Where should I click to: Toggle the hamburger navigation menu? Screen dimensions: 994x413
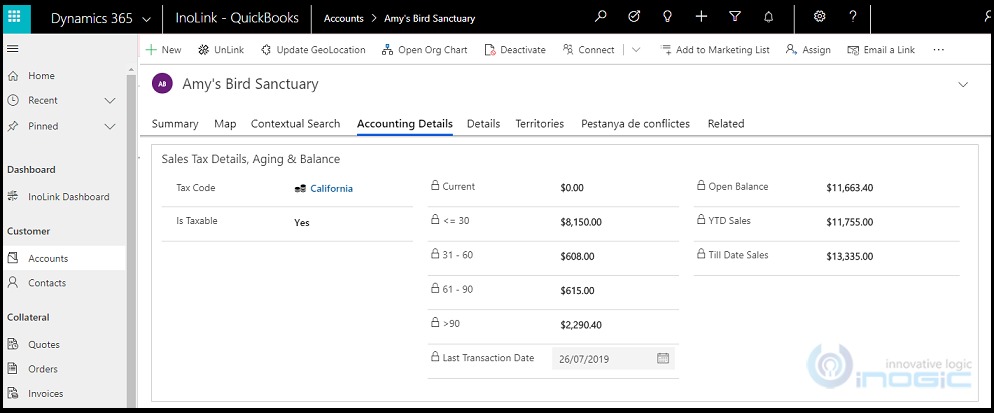[13, 49]
